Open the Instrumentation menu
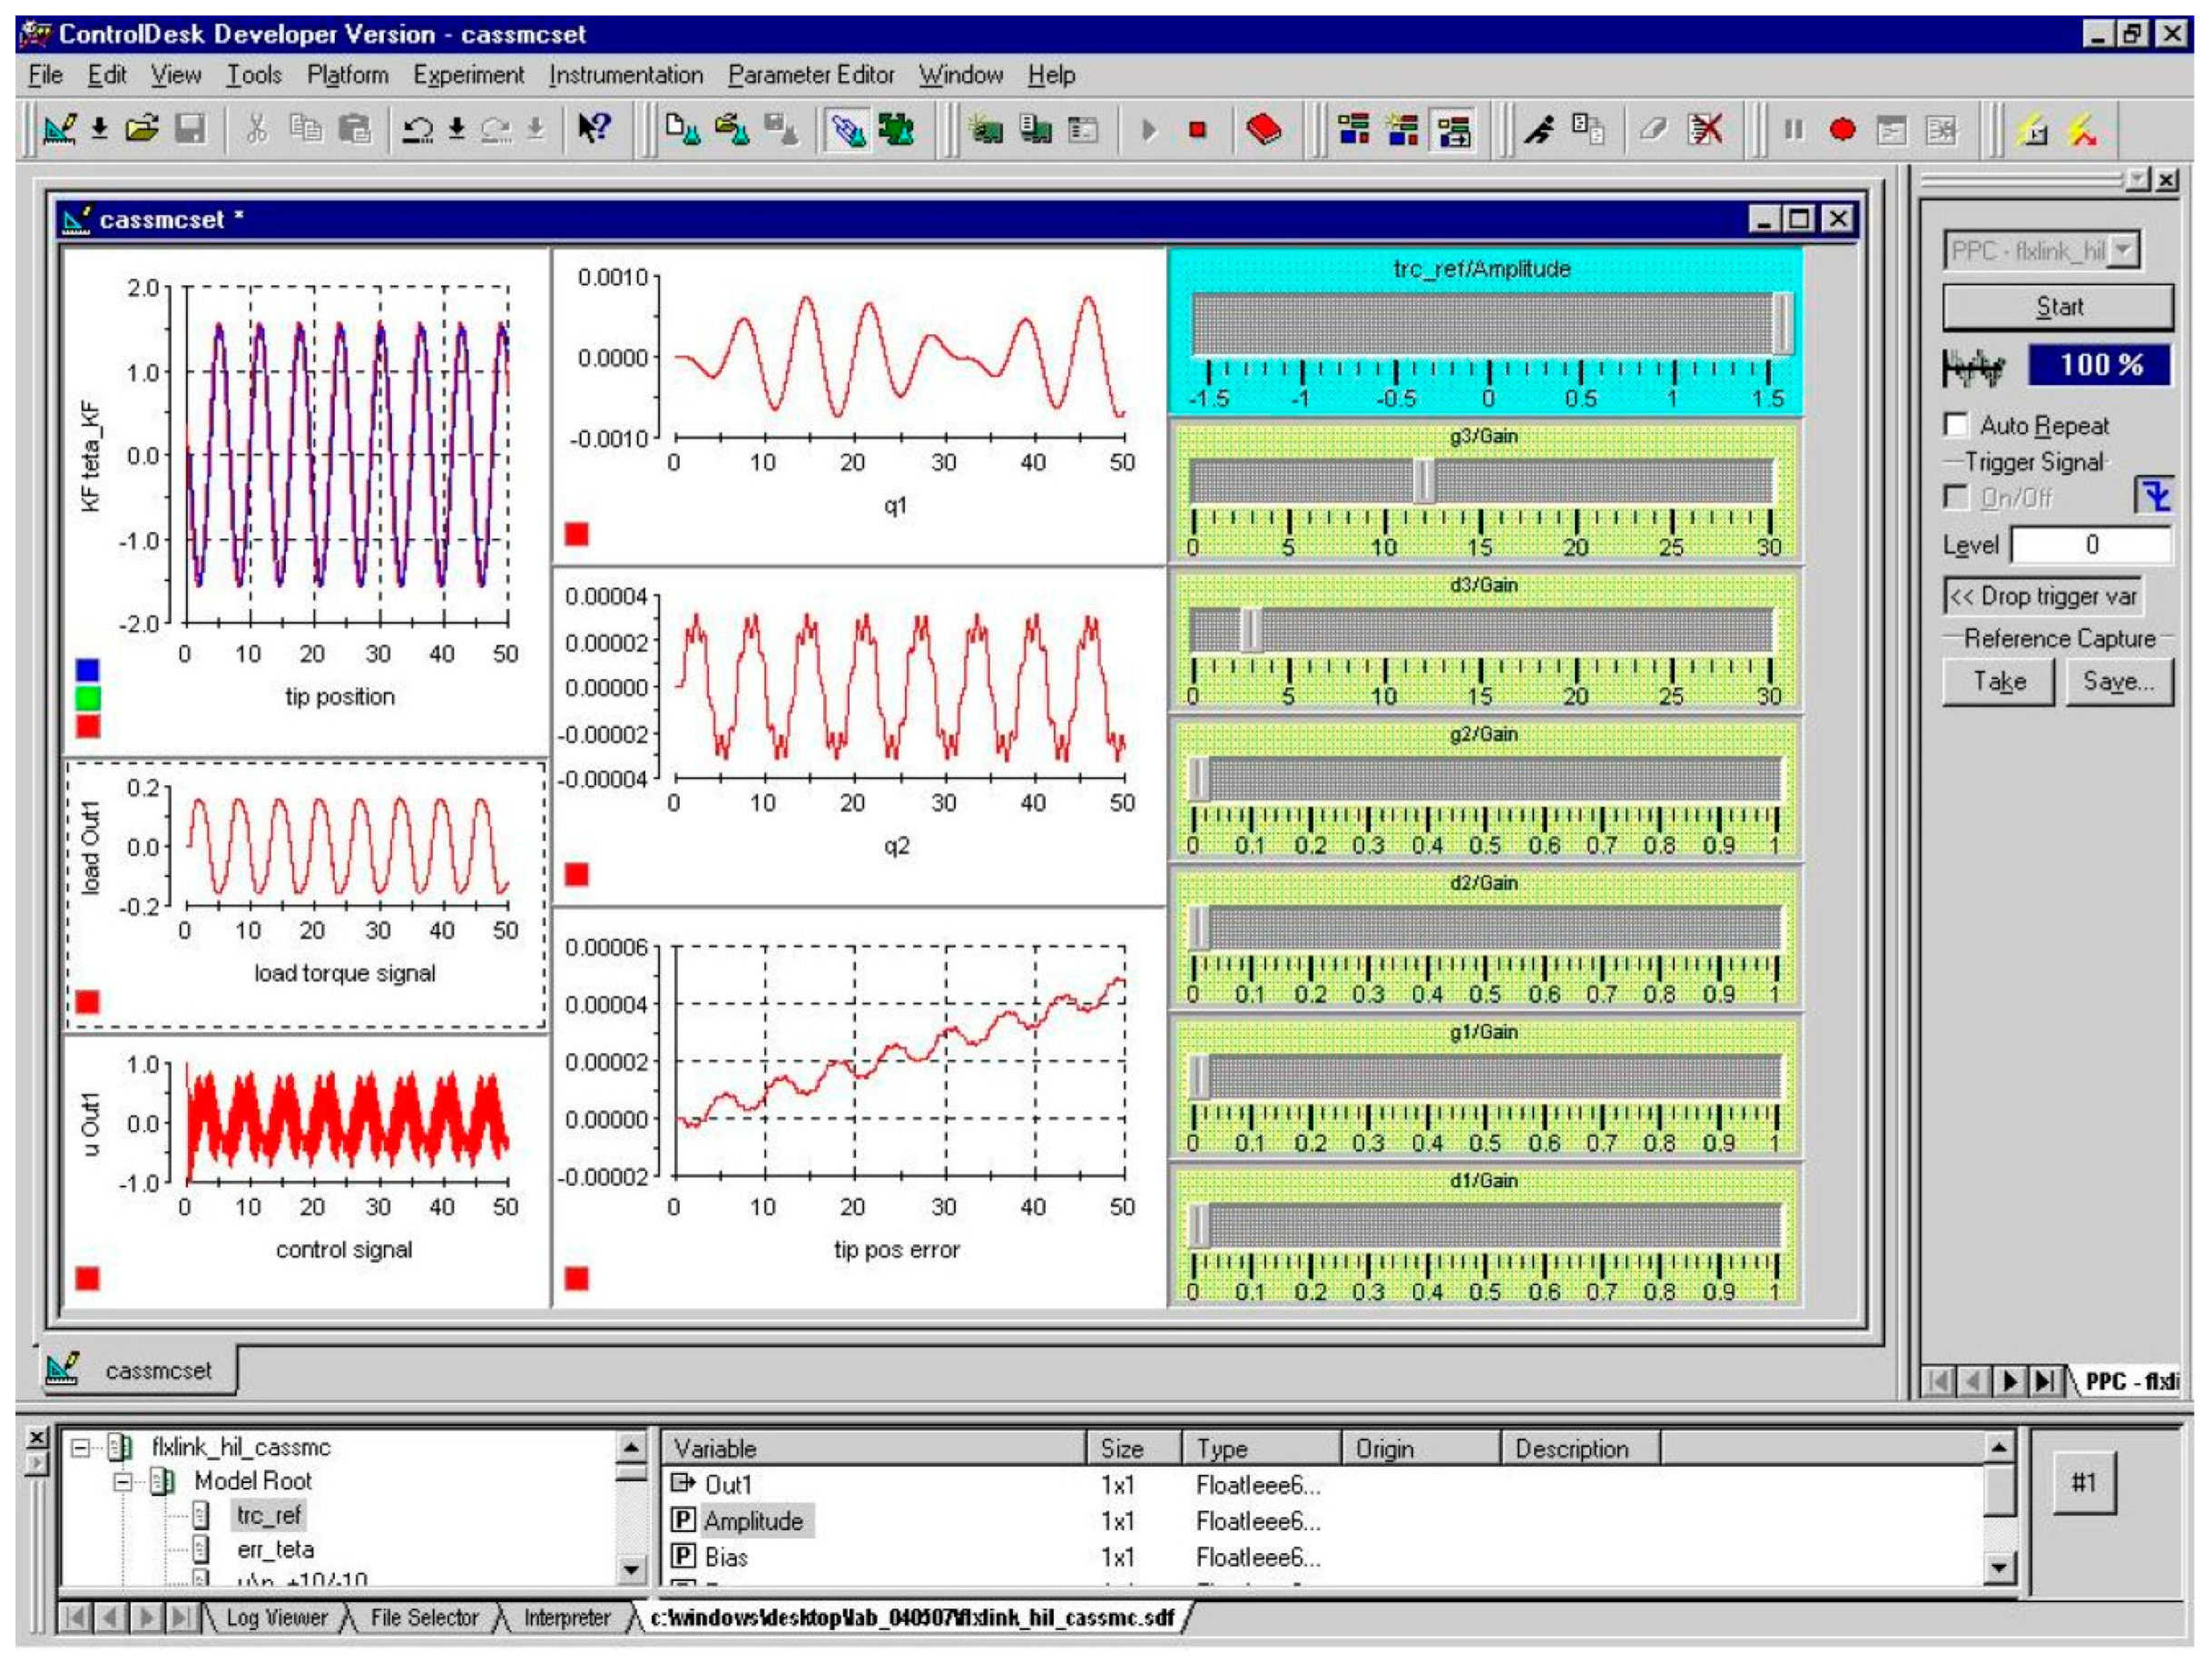 click(x=625, y=75)
